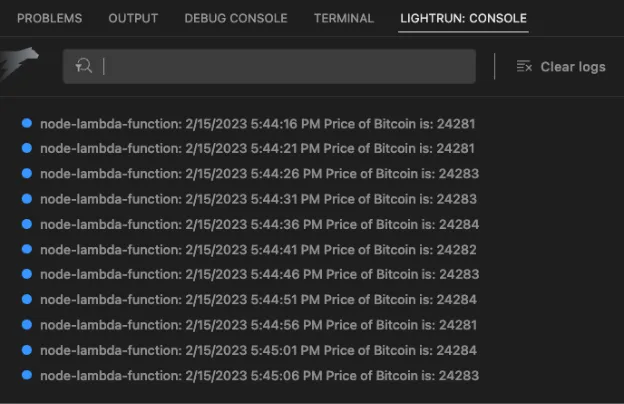Select the log entry showing price 24282
Viewport: 624px width, 404px height.
pos(257,249)
